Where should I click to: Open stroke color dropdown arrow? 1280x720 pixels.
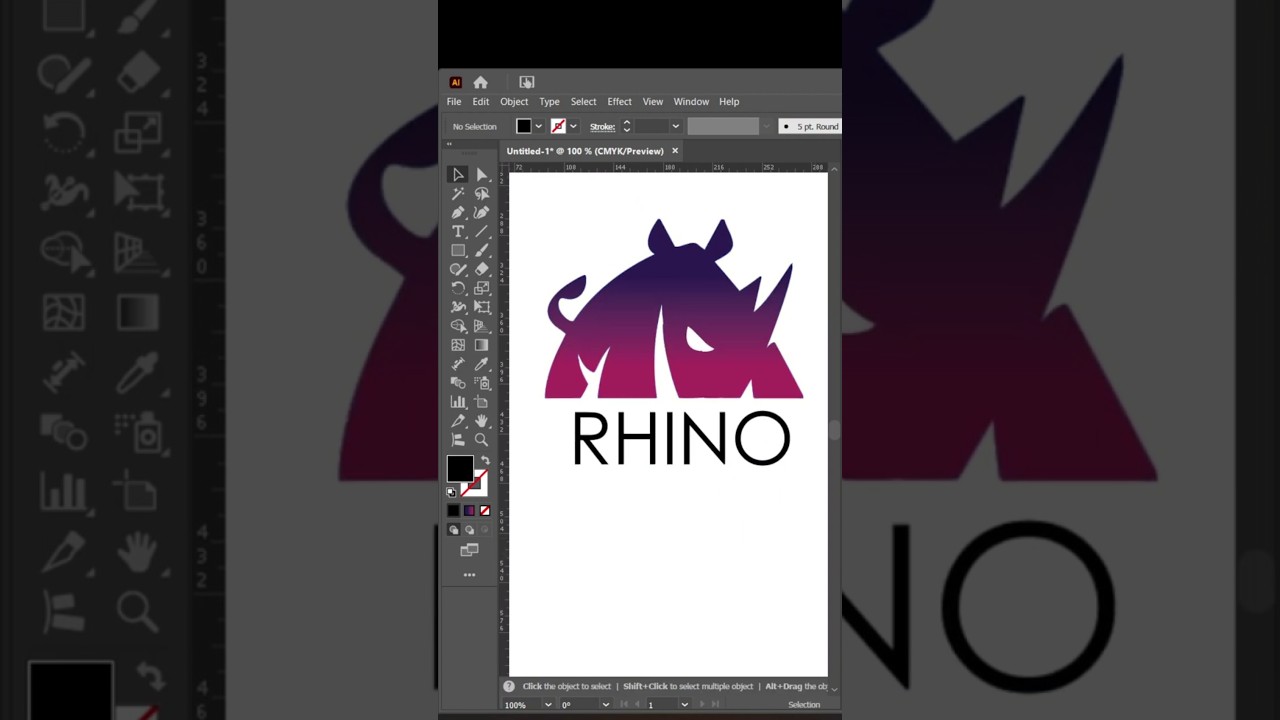coord(573,126)
